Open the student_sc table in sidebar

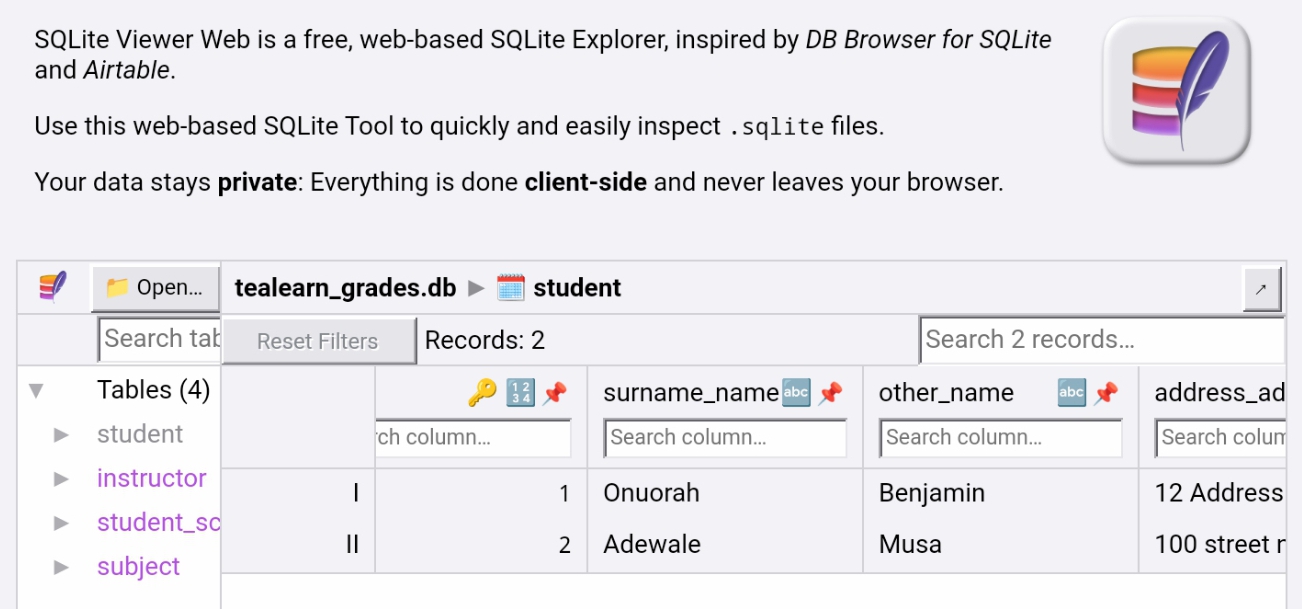click(158, 522)
